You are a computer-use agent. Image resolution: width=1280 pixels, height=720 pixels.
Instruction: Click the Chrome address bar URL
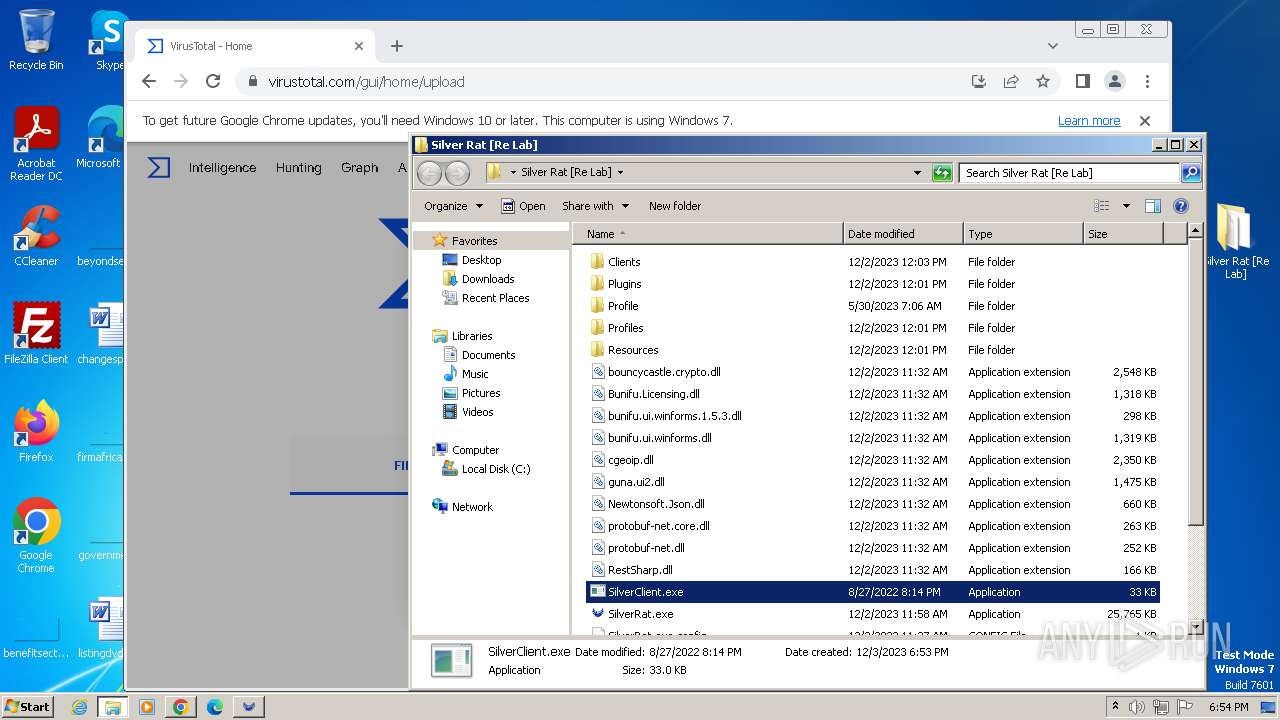pos(366,82)
